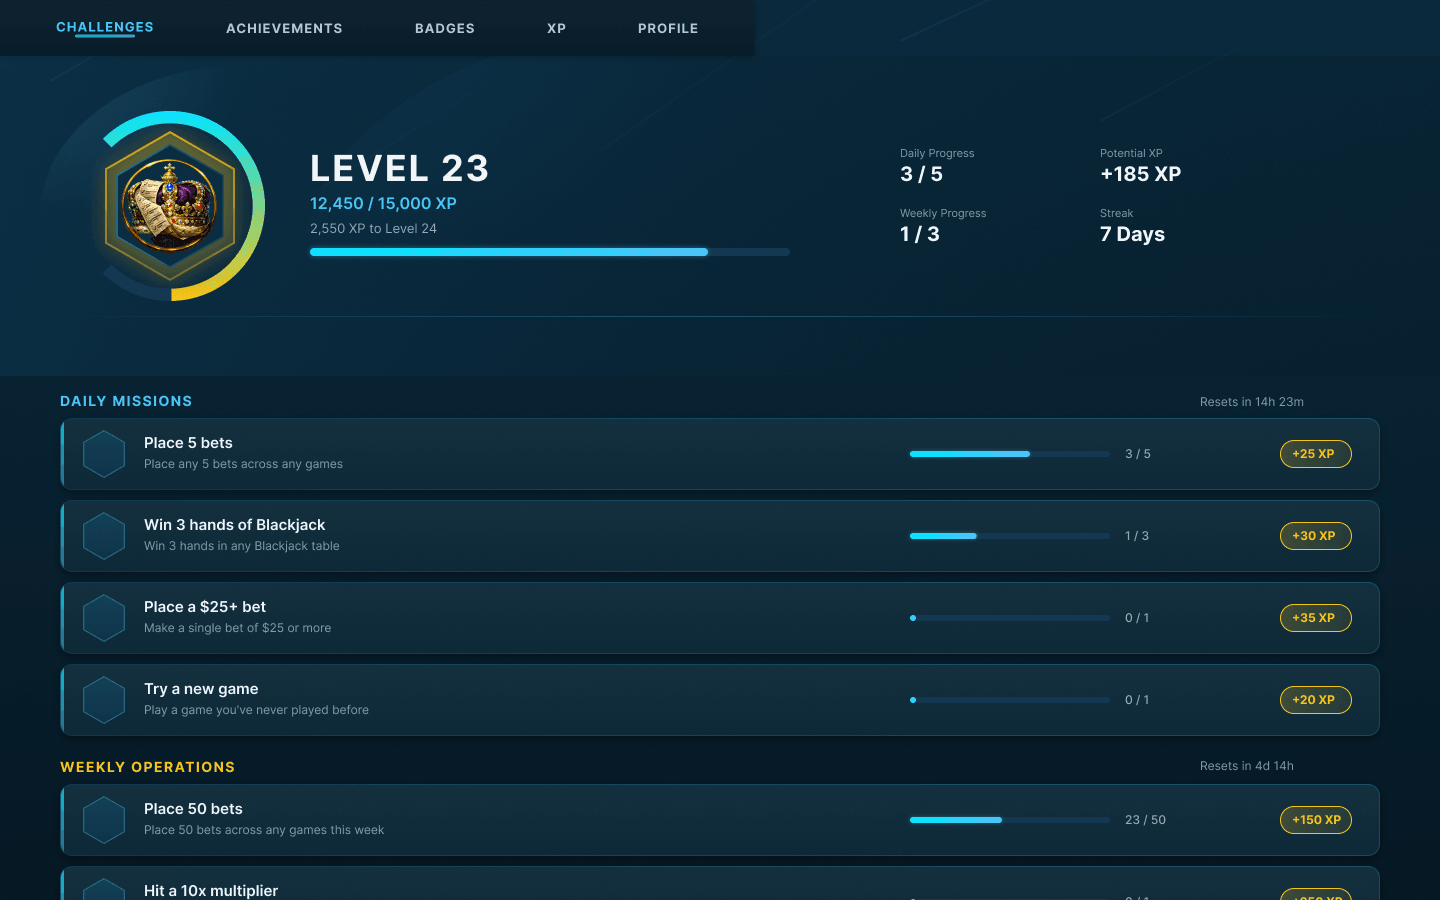Switch to the Achievements tab
Screen dimensions: 1440x900
(x=284, y=28)
